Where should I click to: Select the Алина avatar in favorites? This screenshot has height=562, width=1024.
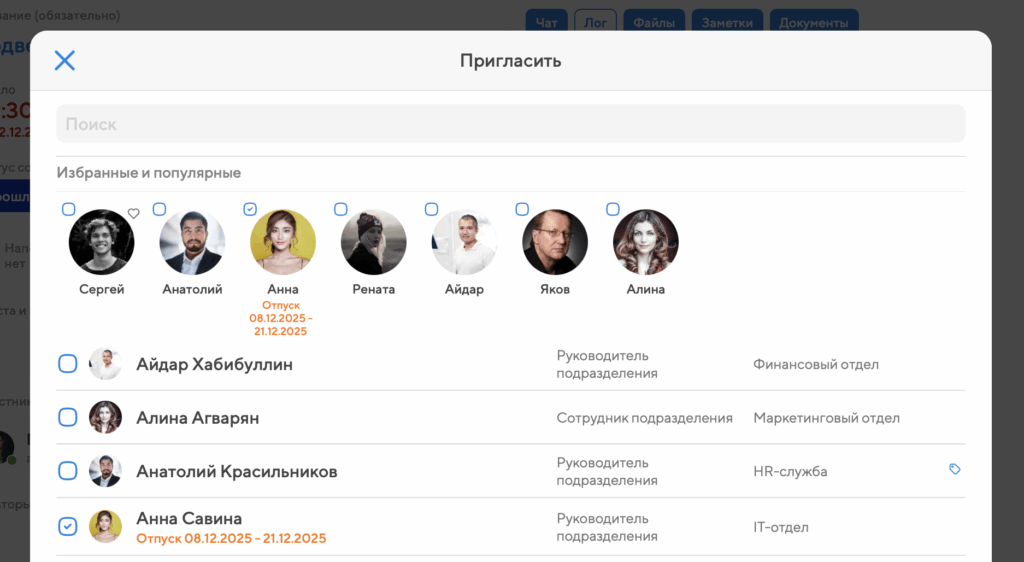coord(645,243)
